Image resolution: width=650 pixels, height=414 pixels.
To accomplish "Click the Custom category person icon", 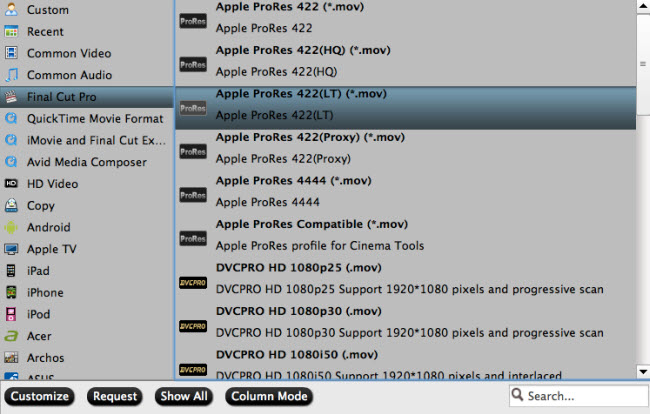I will coord(11,9).
